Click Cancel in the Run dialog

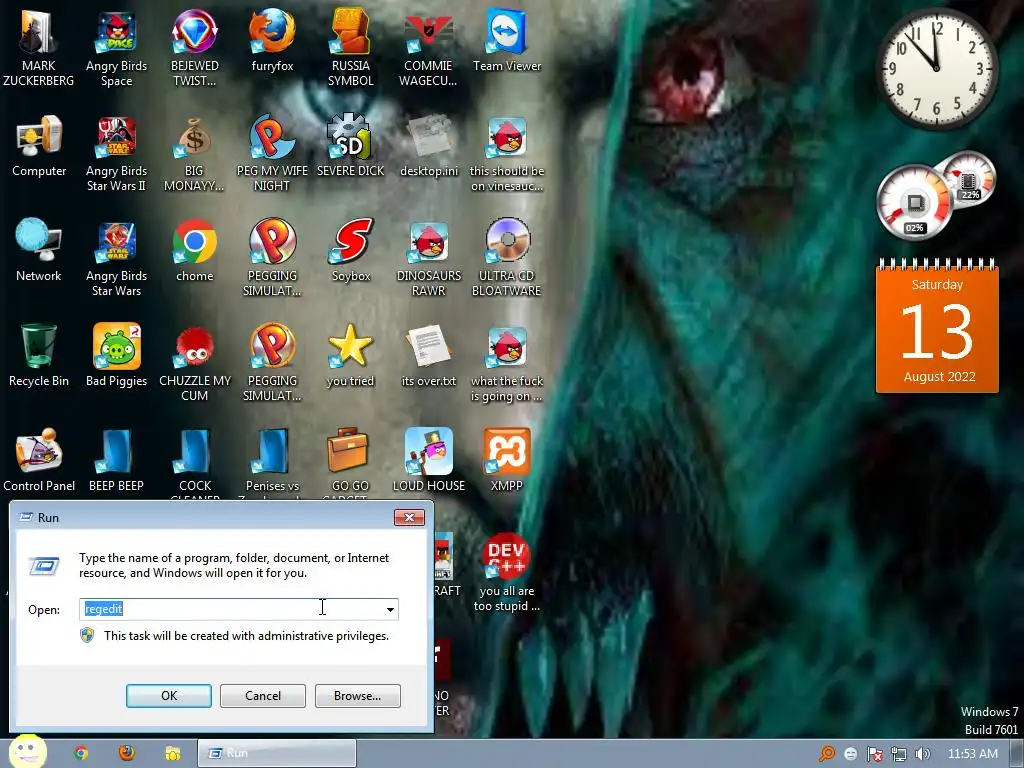(x=263, y=696)
